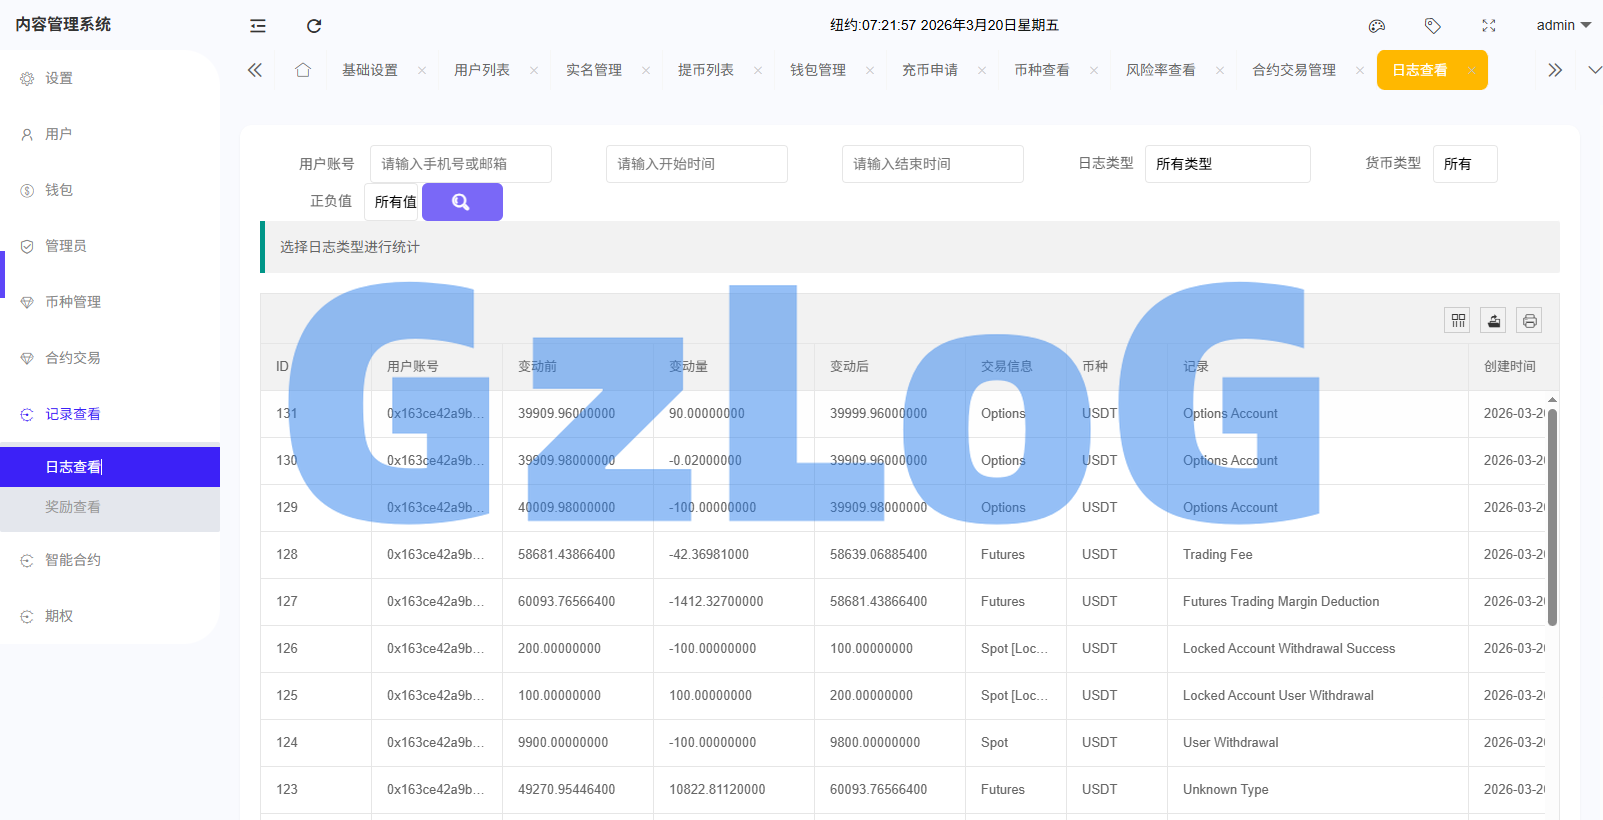Click the purple search button

click(x=462, y=202)
